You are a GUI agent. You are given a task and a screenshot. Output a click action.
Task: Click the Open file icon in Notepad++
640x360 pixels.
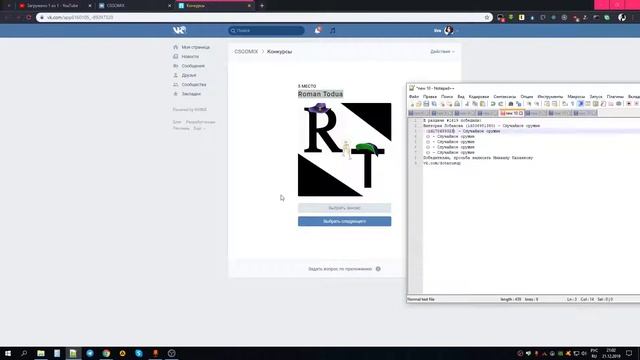(x=418, y=104)
